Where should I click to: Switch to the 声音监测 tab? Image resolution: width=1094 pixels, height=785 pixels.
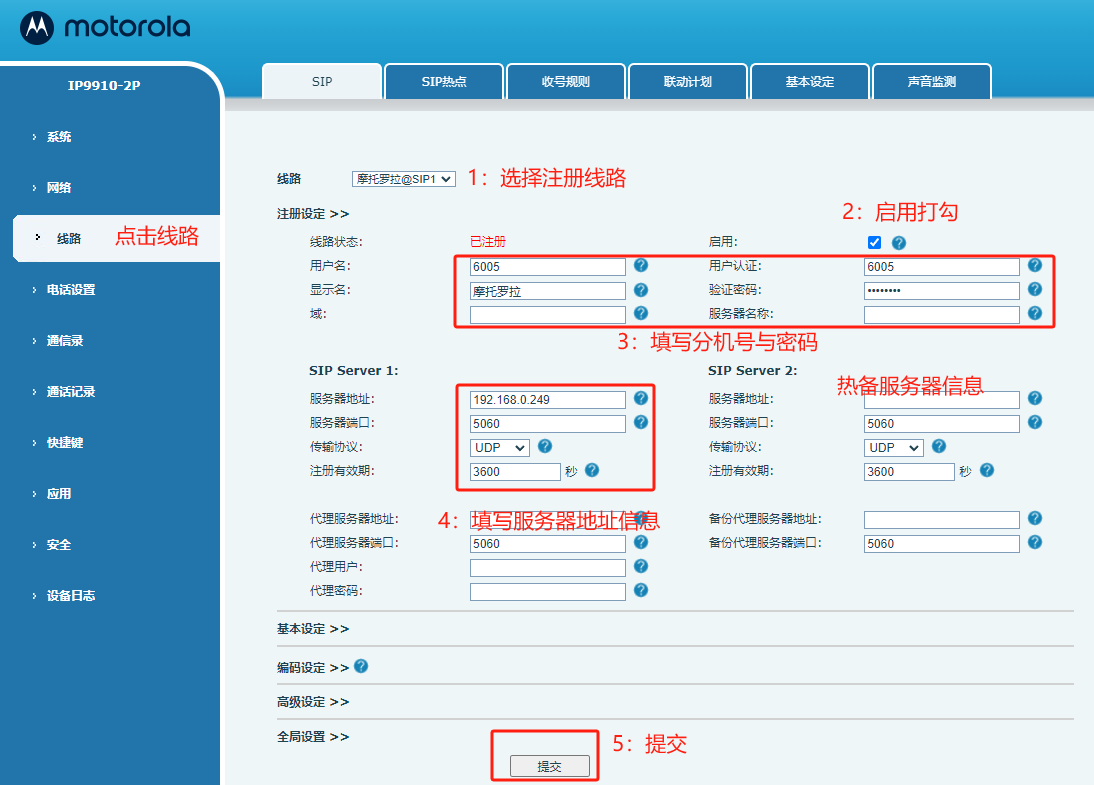[931, 82]
